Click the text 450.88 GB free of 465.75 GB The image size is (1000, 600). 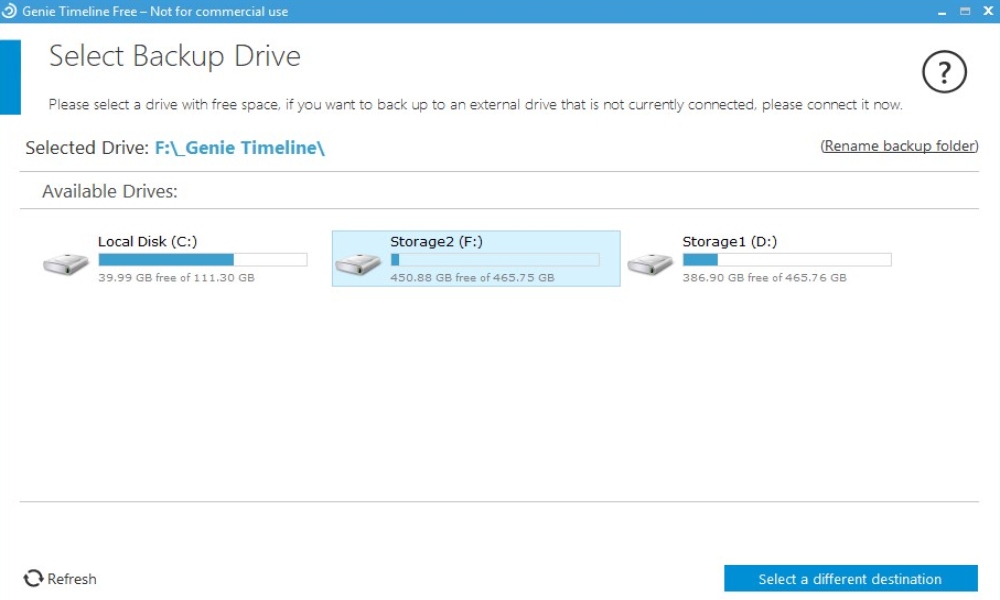point(472,277)
